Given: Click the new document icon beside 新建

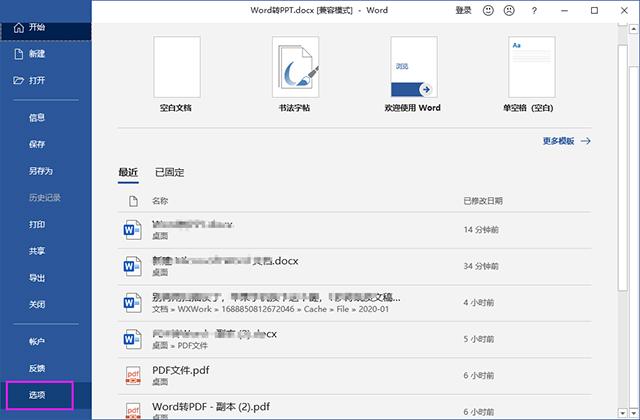Looking at the screenshot, I should pos(19,54).
